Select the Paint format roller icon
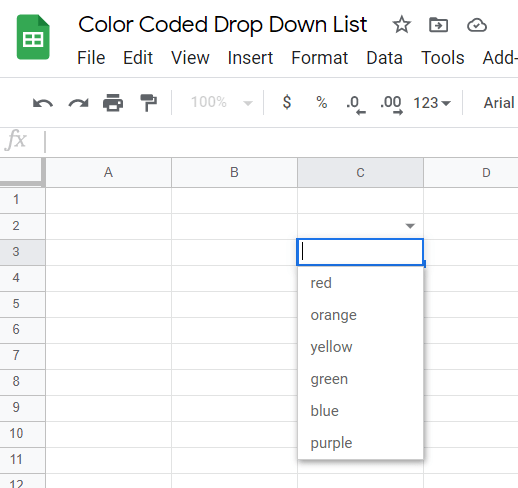 tap(148, 103)
